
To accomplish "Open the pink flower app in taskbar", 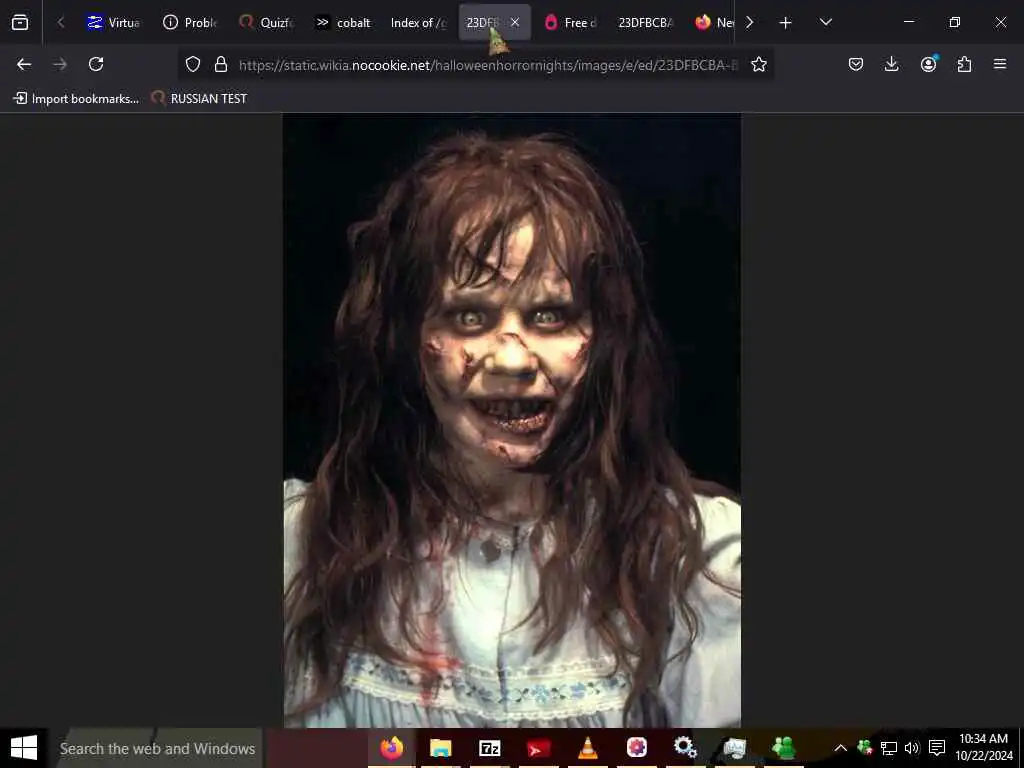I will (637, 748).
